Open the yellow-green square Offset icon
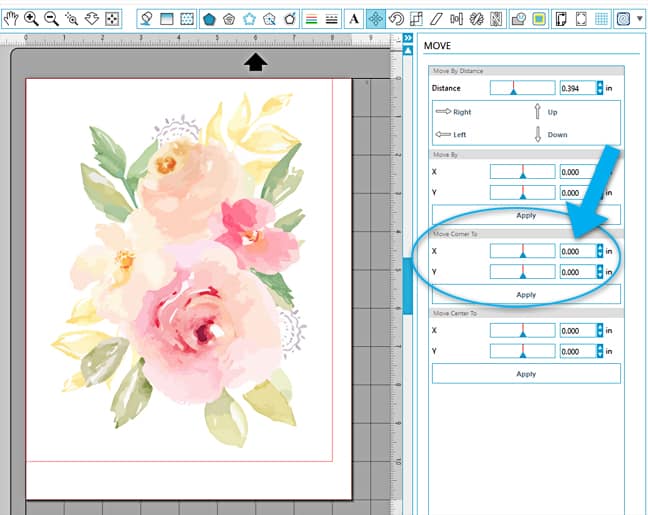 539,19
